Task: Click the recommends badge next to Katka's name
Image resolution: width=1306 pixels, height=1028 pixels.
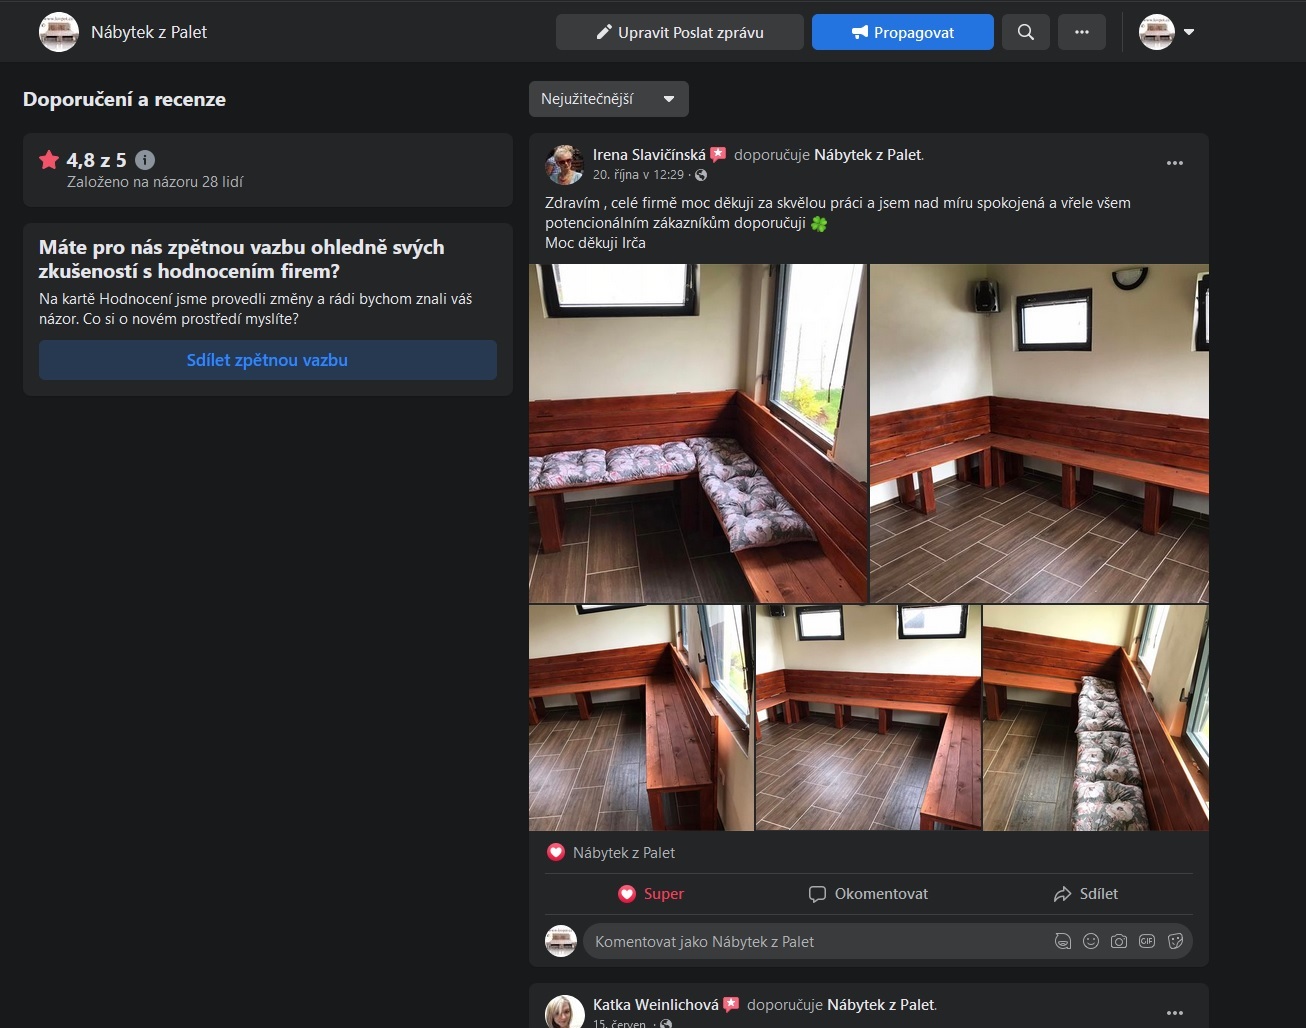Action: pos(731,1004)
